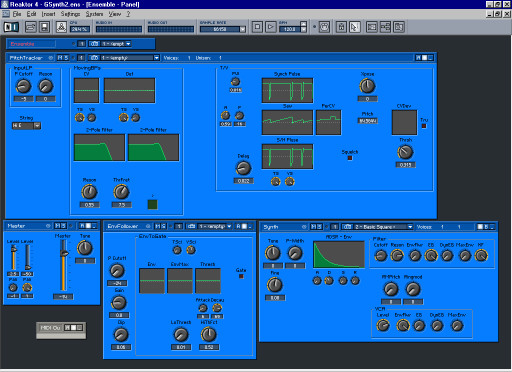Click the play triangle button in toolbar
The width and height of the screenshot is (512, 372).
[x=271, y=27]
